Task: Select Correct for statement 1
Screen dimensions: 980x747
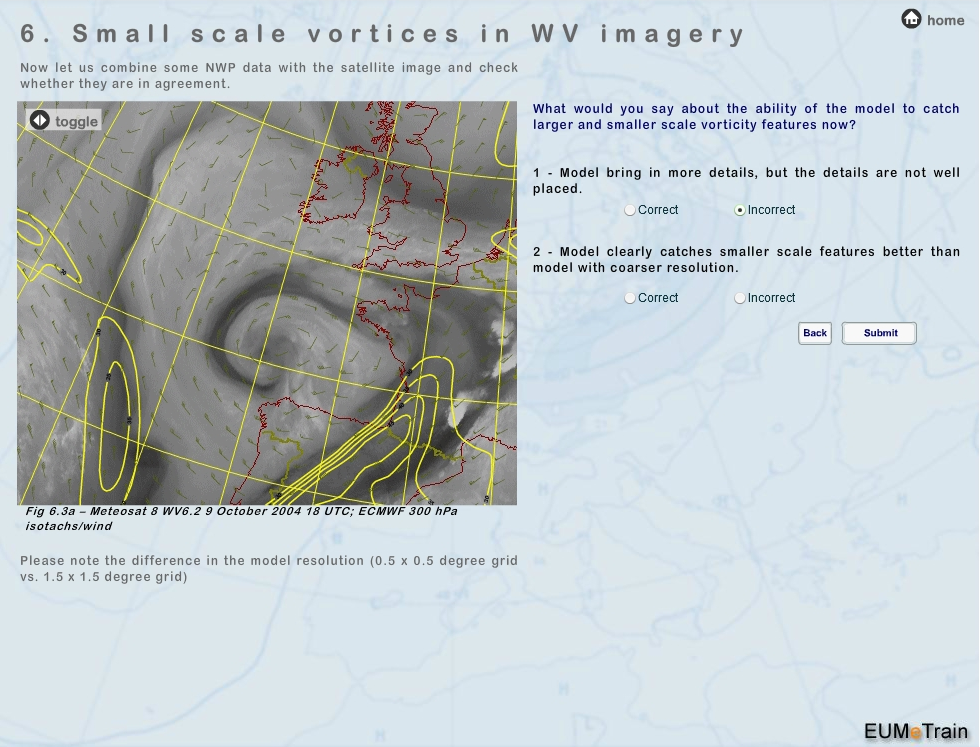Action: tap(630, 210)
